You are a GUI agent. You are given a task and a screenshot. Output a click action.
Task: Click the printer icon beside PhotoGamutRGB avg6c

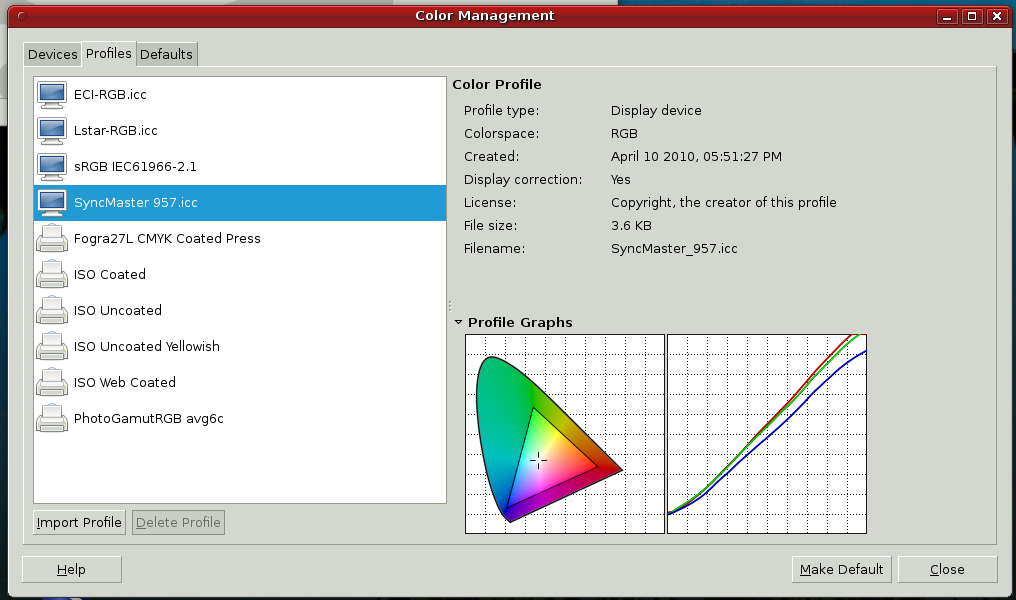tap(52, 419)
